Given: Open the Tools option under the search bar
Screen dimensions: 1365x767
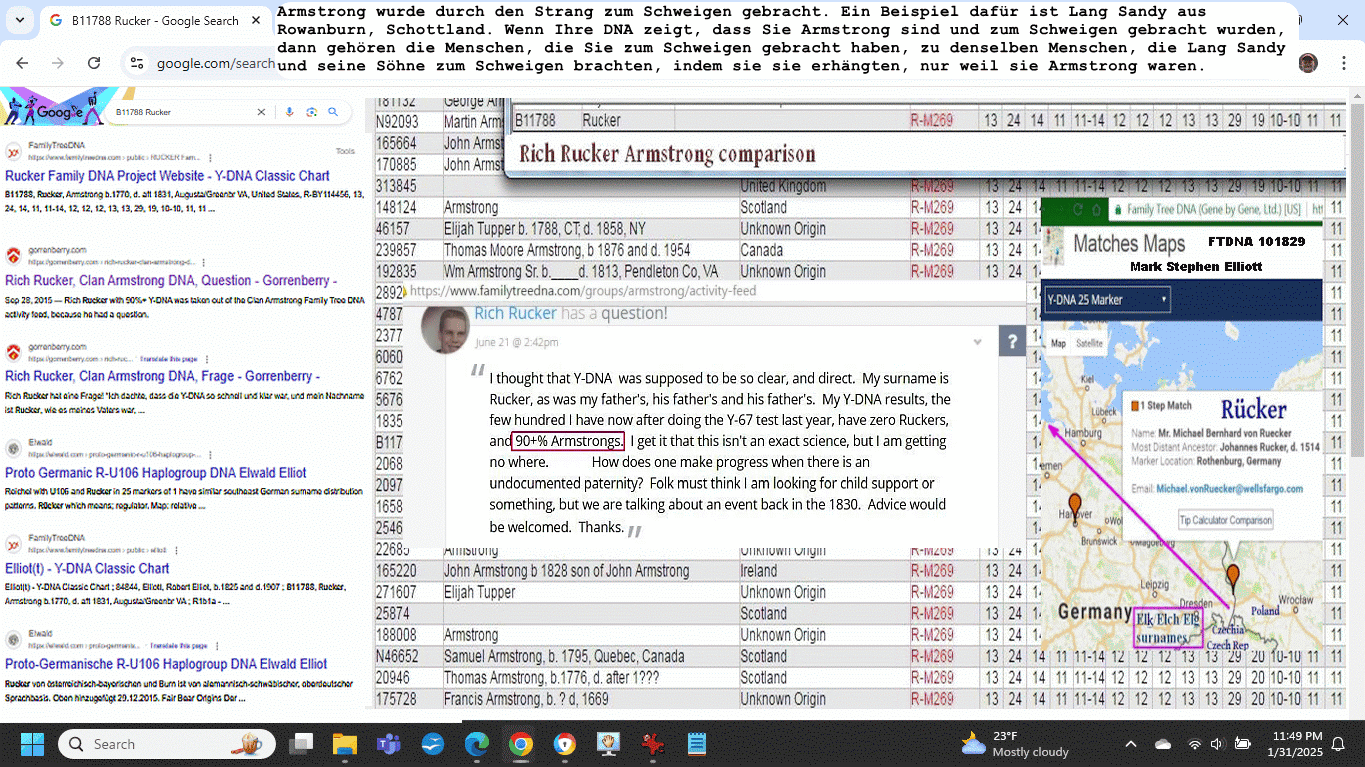Looking at the screenshot, I should point(345,151).
